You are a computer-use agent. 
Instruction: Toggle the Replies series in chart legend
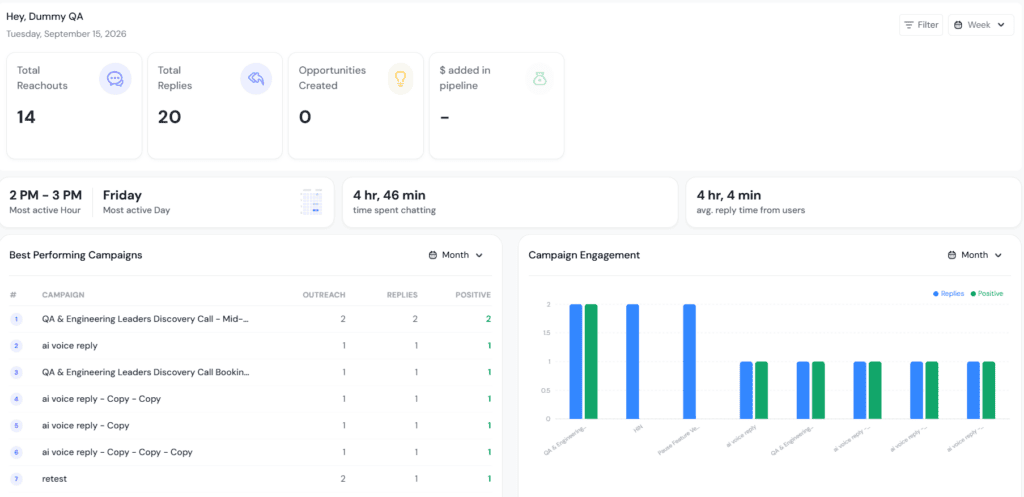(948, 294)
